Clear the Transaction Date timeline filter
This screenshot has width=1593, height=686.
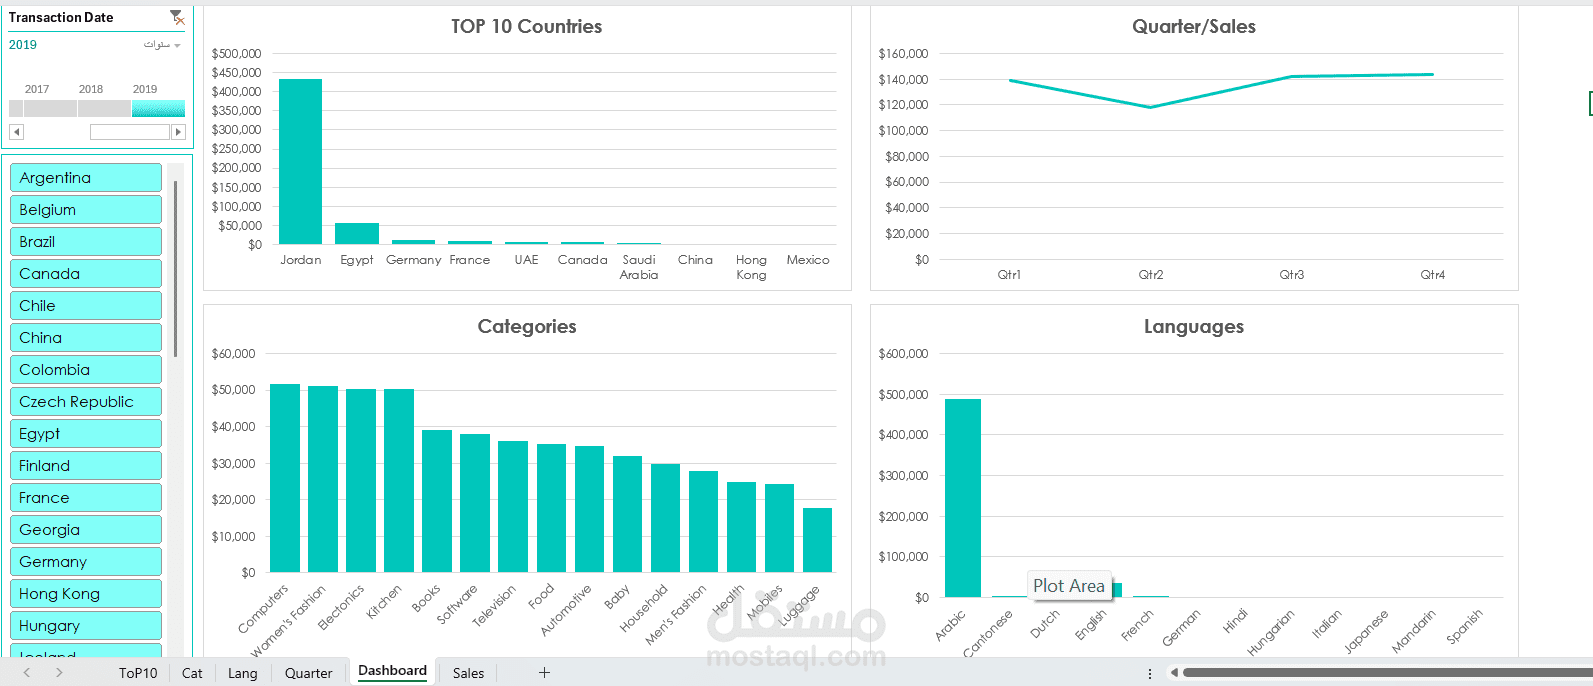pyautogui.click(x=177, y=17)
